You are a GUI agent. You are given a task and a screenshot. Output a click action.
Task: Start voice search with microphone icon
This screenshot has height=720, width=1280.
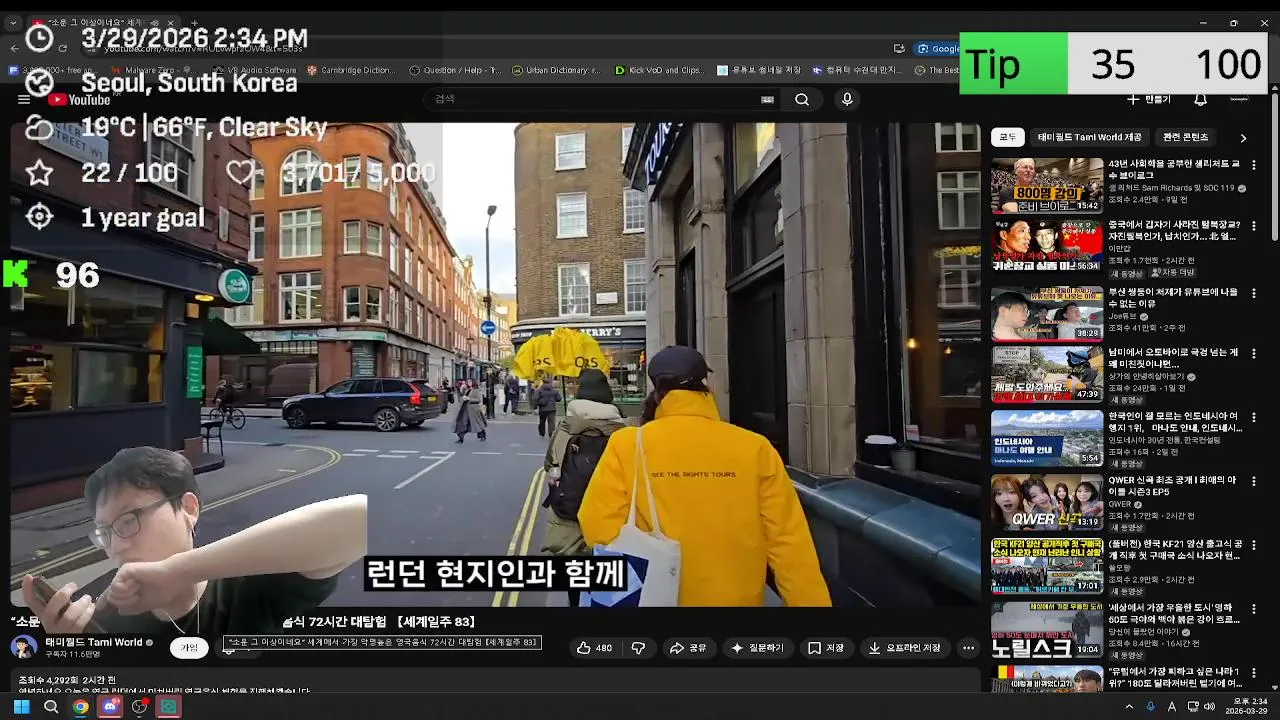point(847,99)
